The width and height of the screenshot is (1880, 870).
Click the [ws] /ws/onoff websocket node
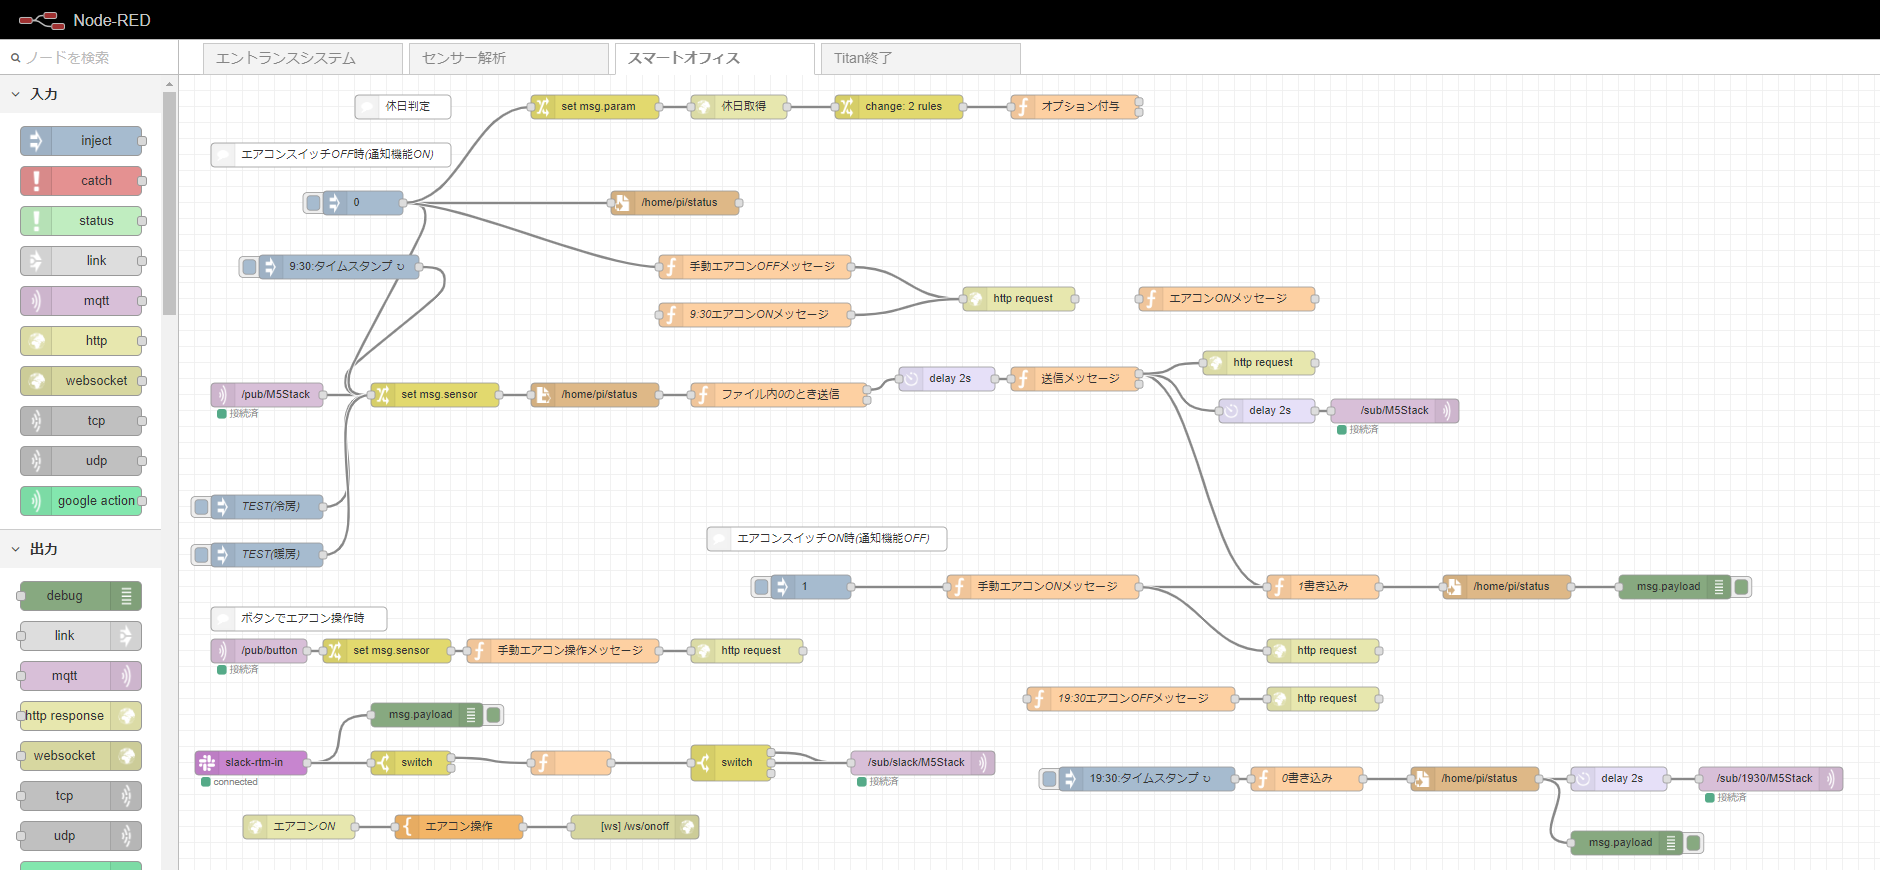[634, 827]
